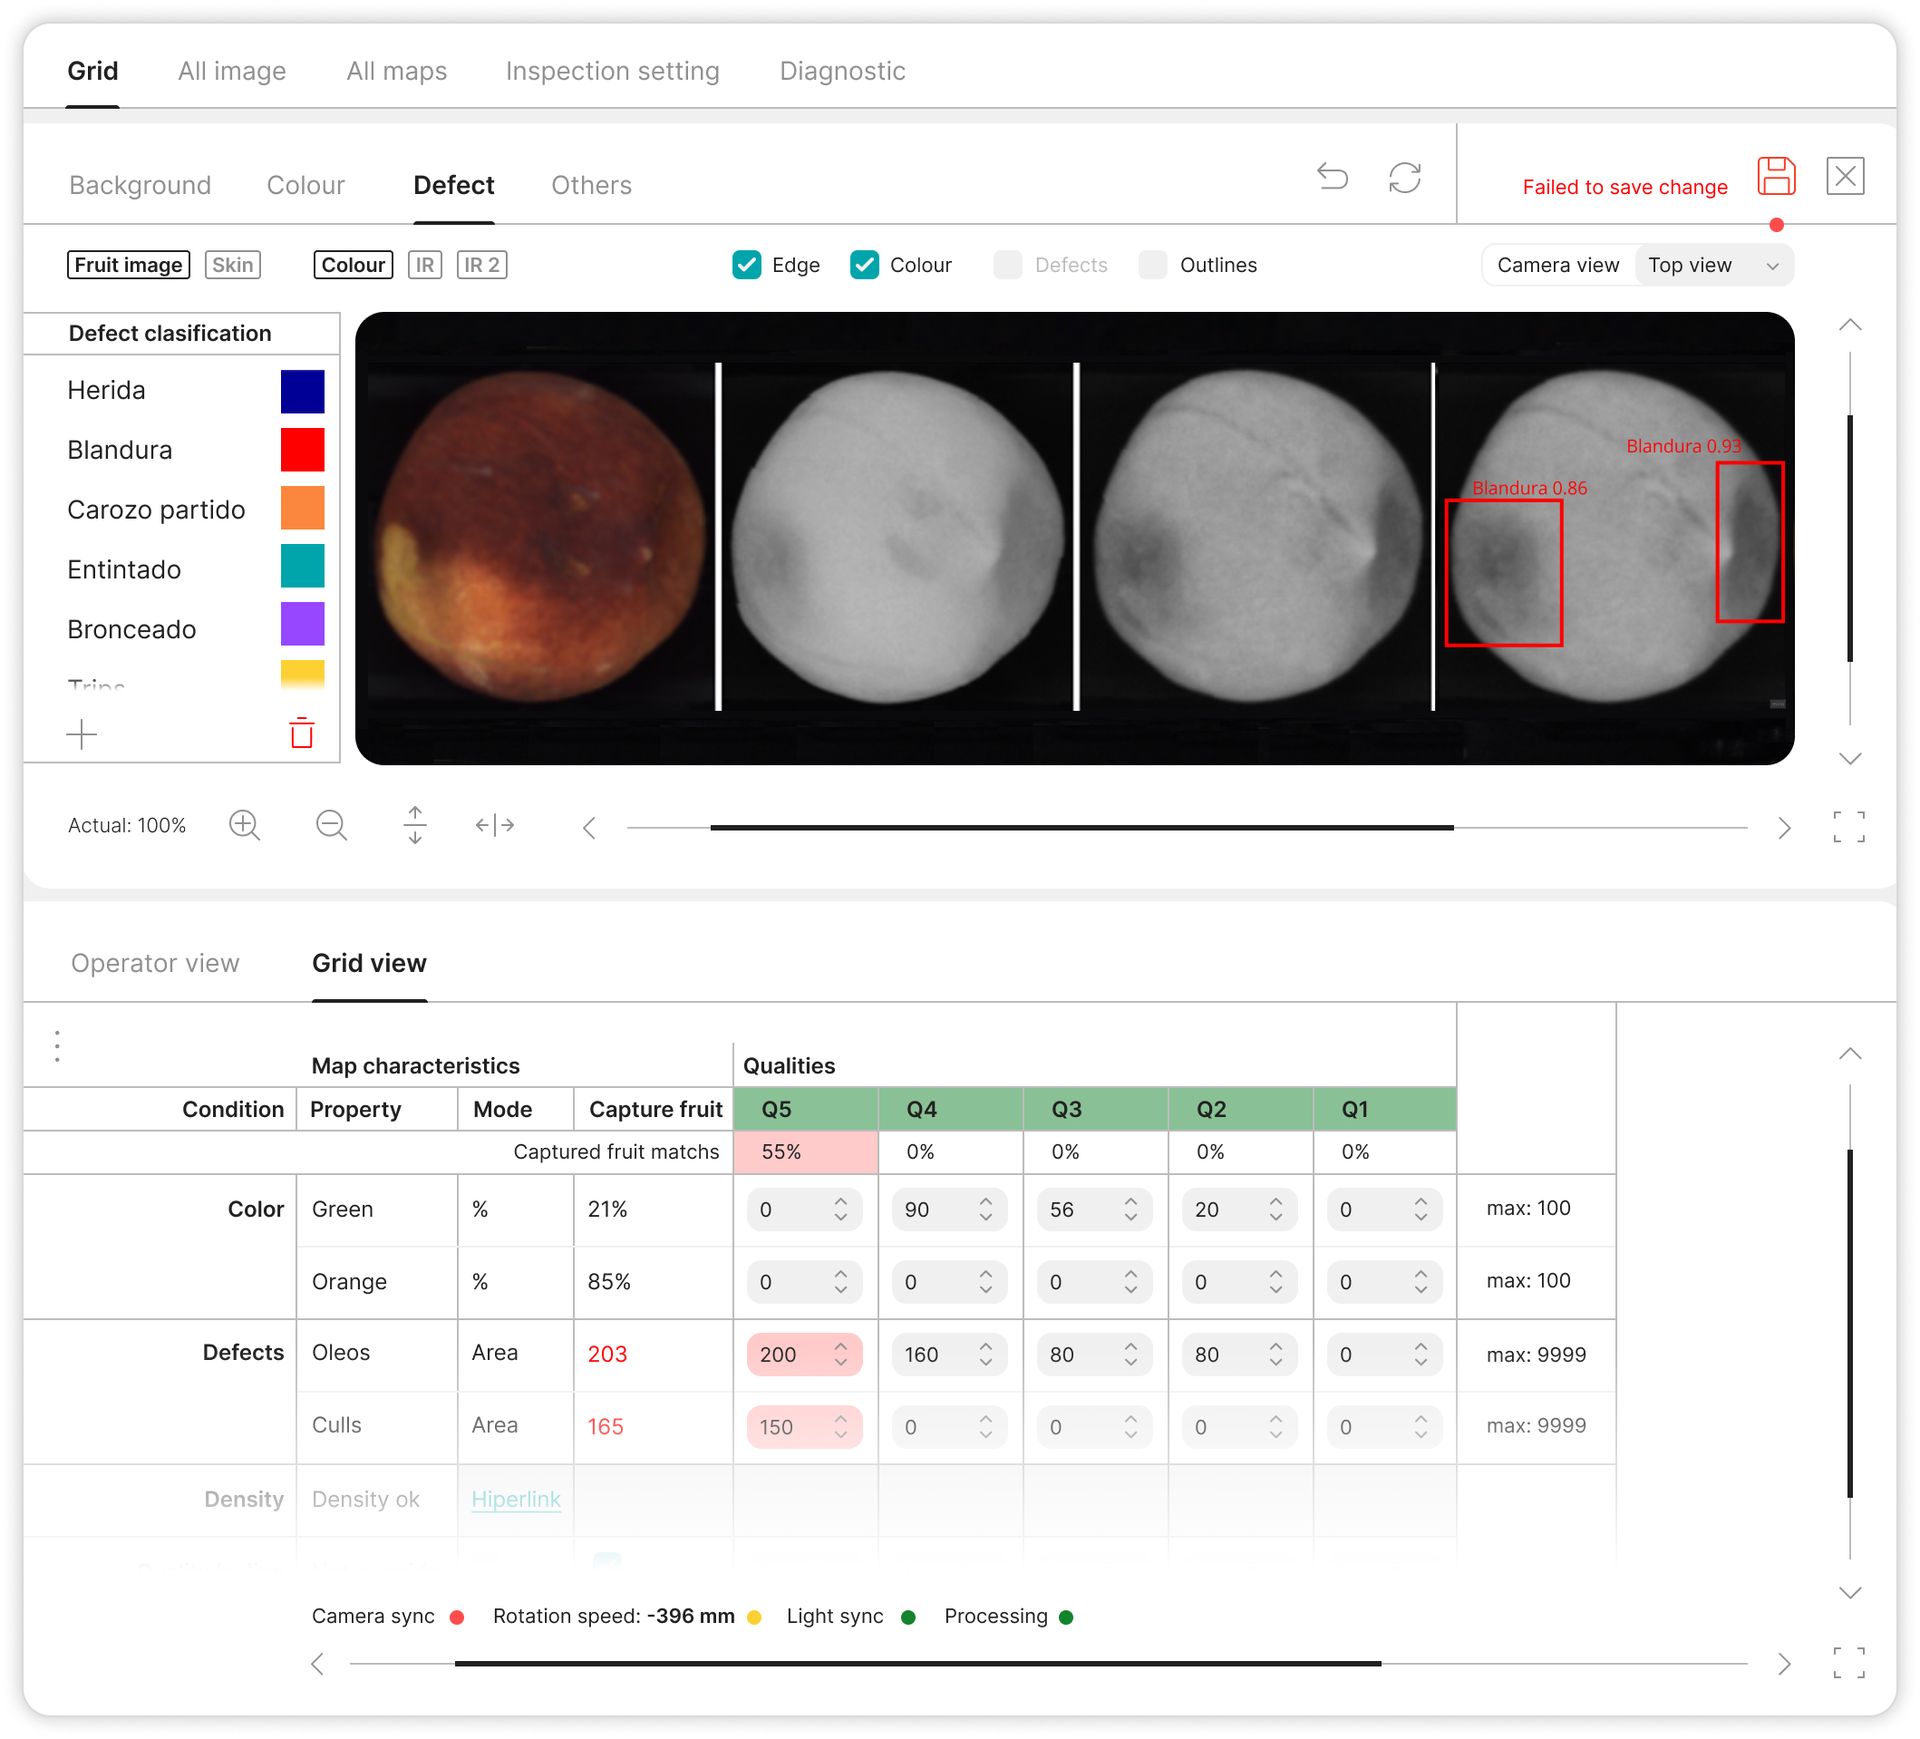Click the fit-to-height vertical arrows icon
Image resolution: width=1920 pixels, height=1739 pixels.
(x=415, y=825)
